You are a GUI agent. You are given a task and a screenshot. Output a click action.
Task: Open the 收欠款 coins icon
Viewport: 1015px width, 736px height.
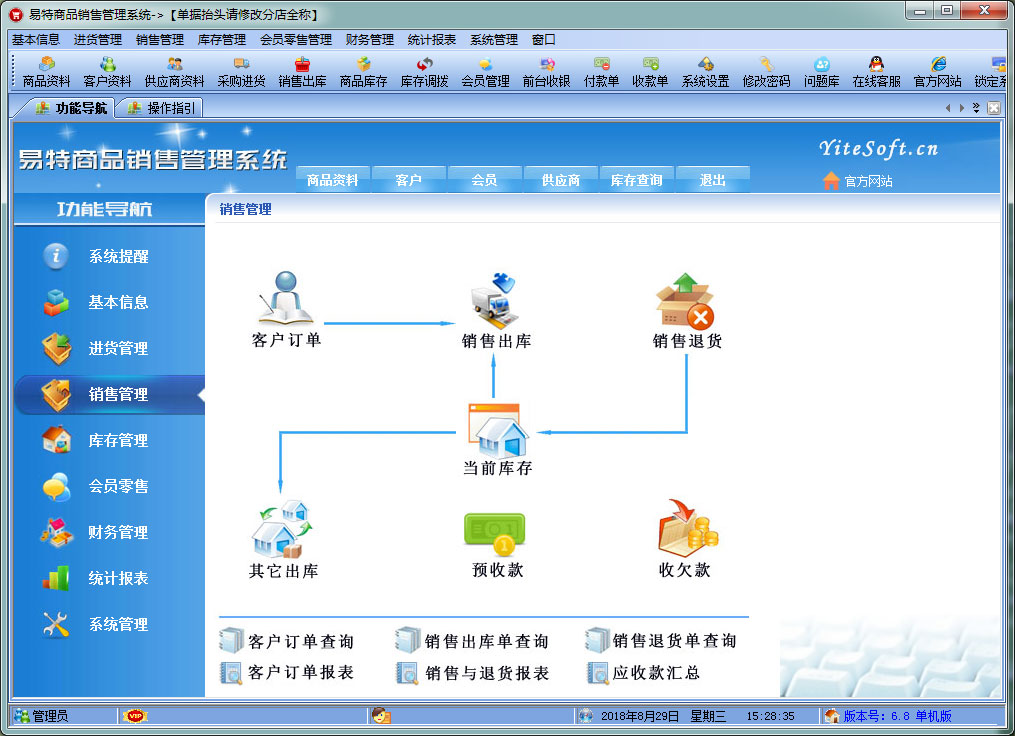point(685,539)
